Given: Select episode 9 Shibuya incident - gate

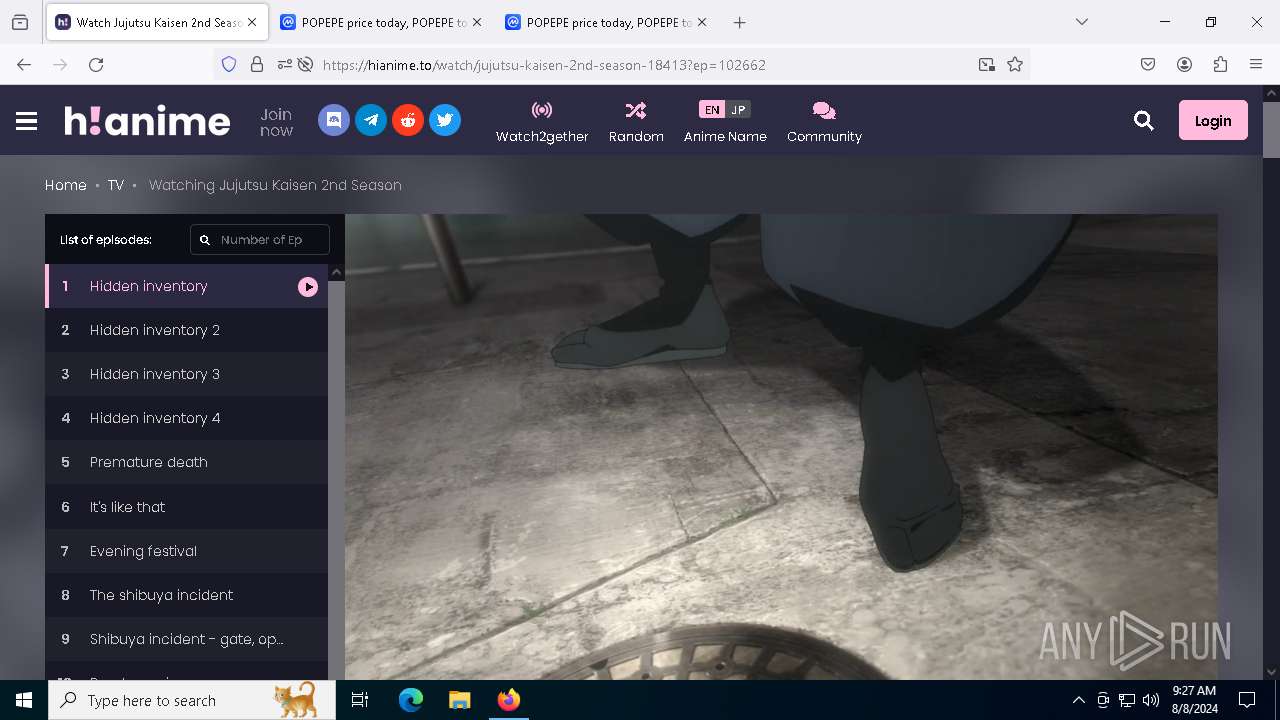Looking at the screenshot, I should point(186,639).
